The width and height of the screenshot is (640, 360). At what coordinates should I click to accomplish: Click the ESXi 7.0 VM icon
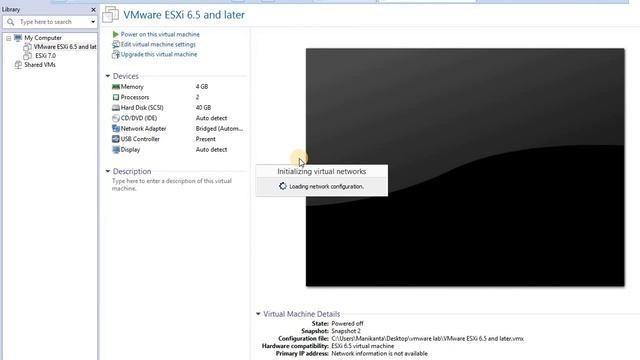(x=27, y=56)
